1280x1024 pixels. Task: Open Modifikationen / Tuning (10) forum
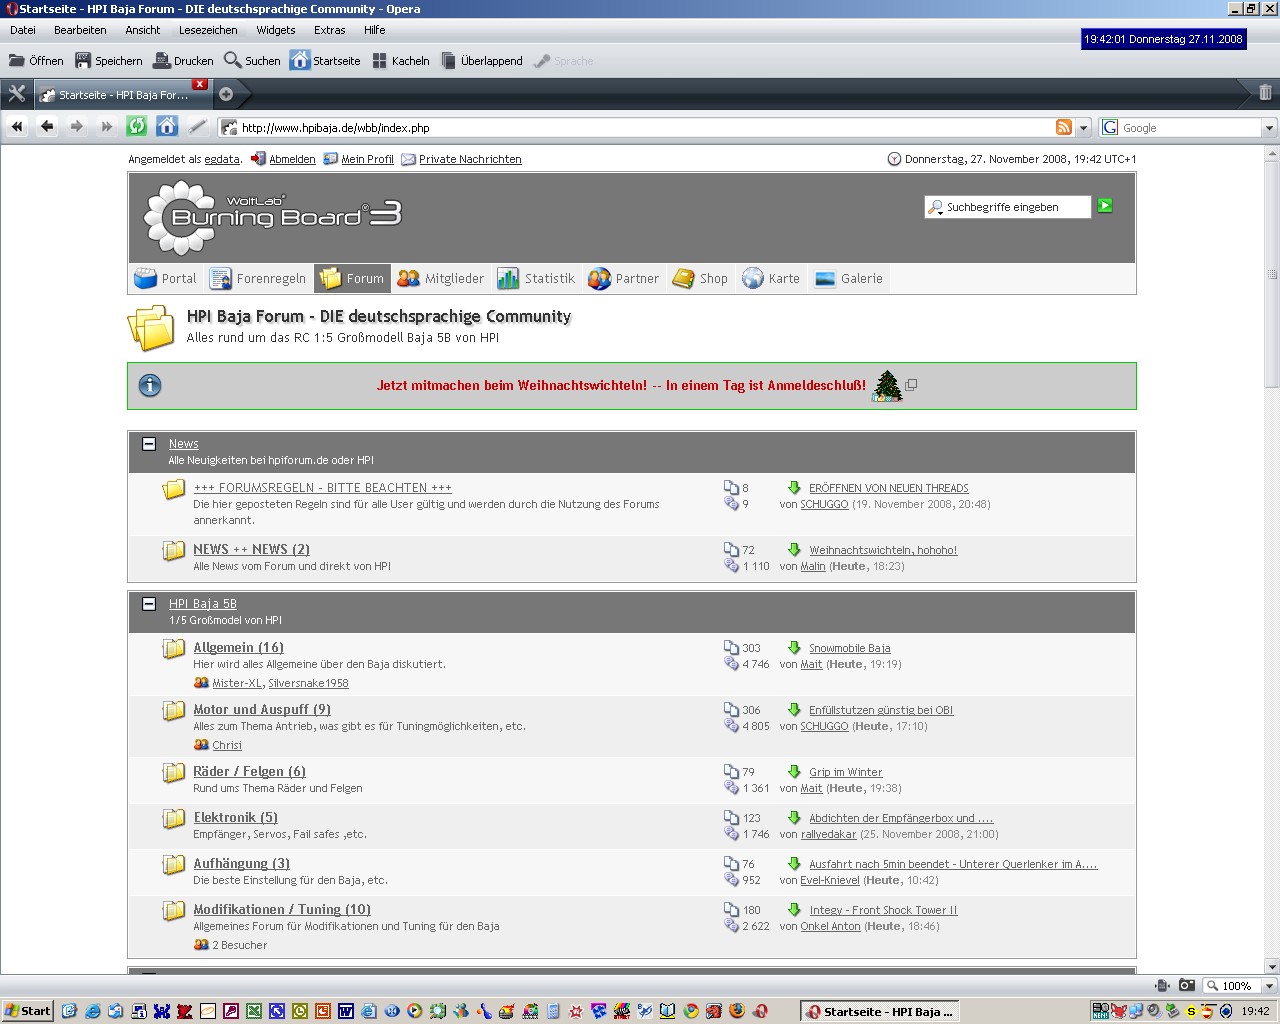pos(282,910)
